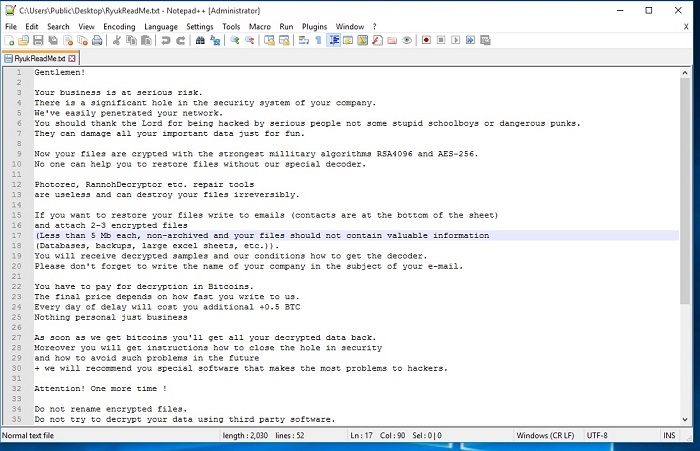Start macro recording with the red record icon
Screen dimensions: 700x451
point(426,41)
